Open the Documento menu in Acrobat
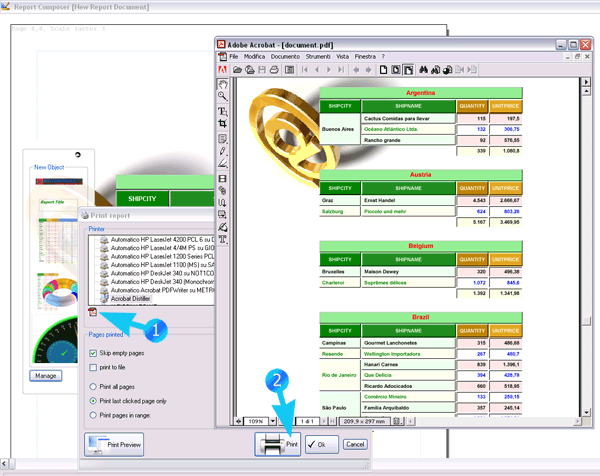Viewport: 600px width, 476px height. [285, 57]
